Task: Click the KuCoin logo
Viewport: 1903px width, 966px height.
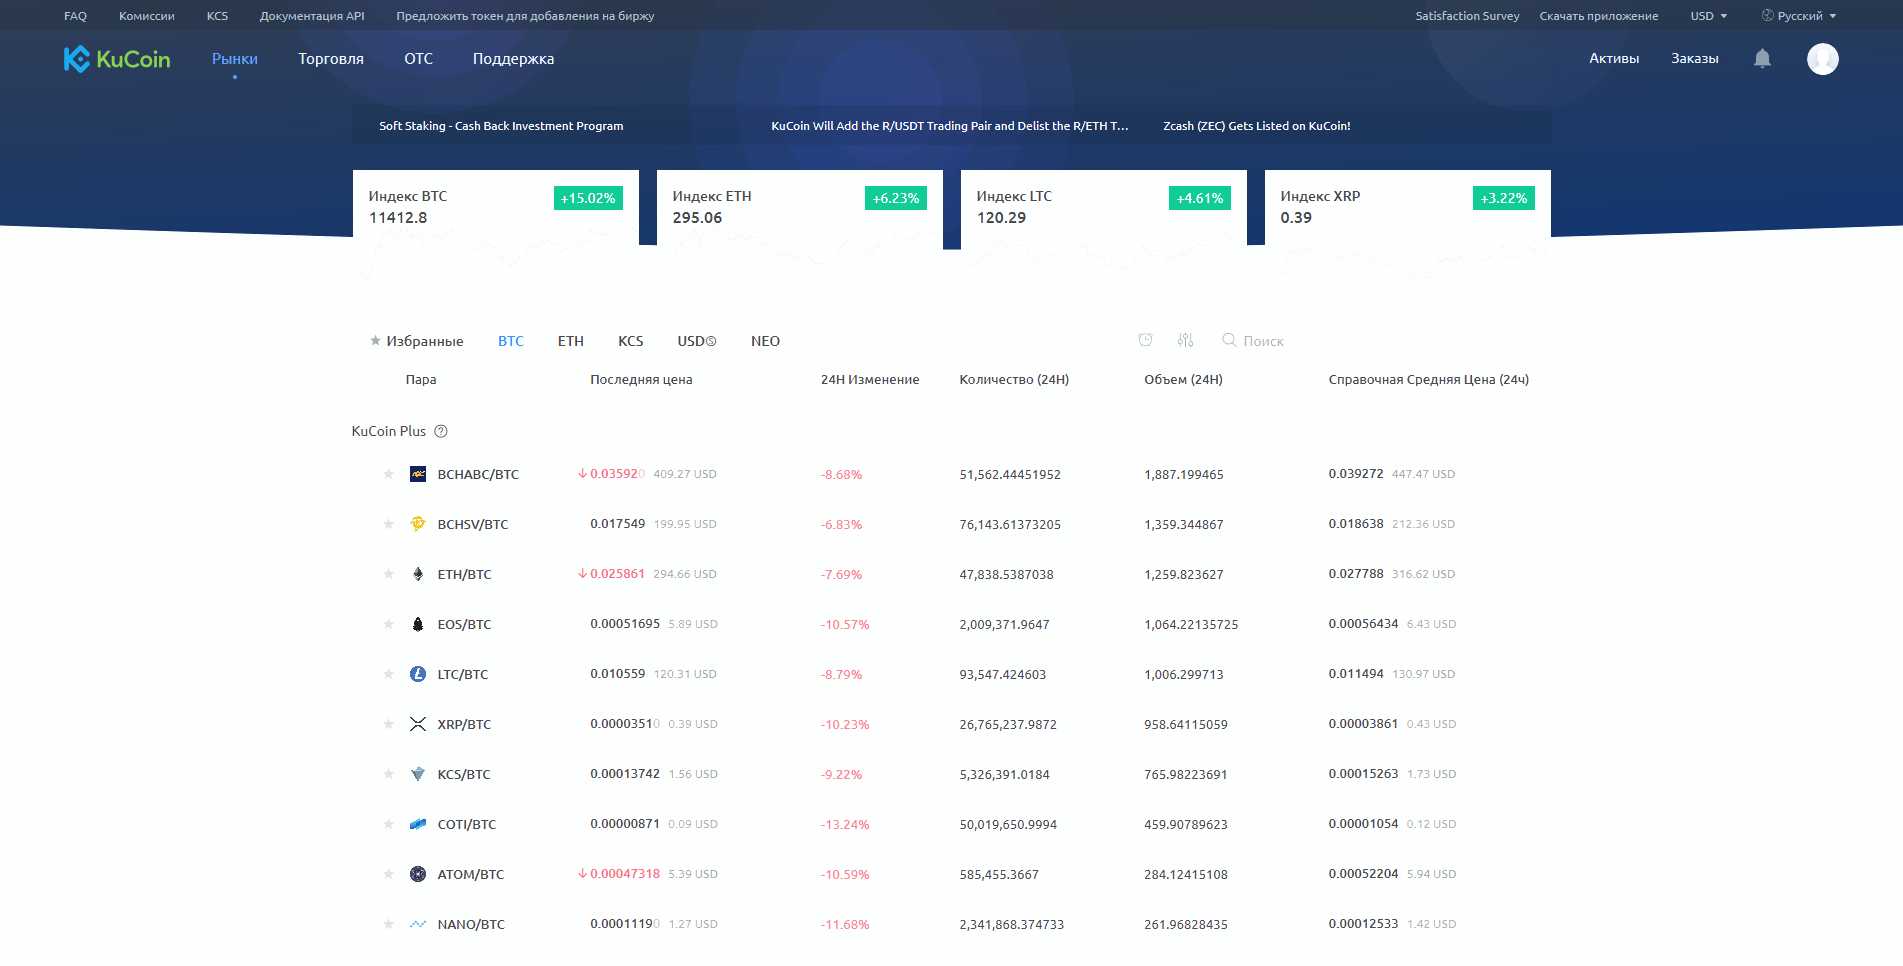Action: 117,59
